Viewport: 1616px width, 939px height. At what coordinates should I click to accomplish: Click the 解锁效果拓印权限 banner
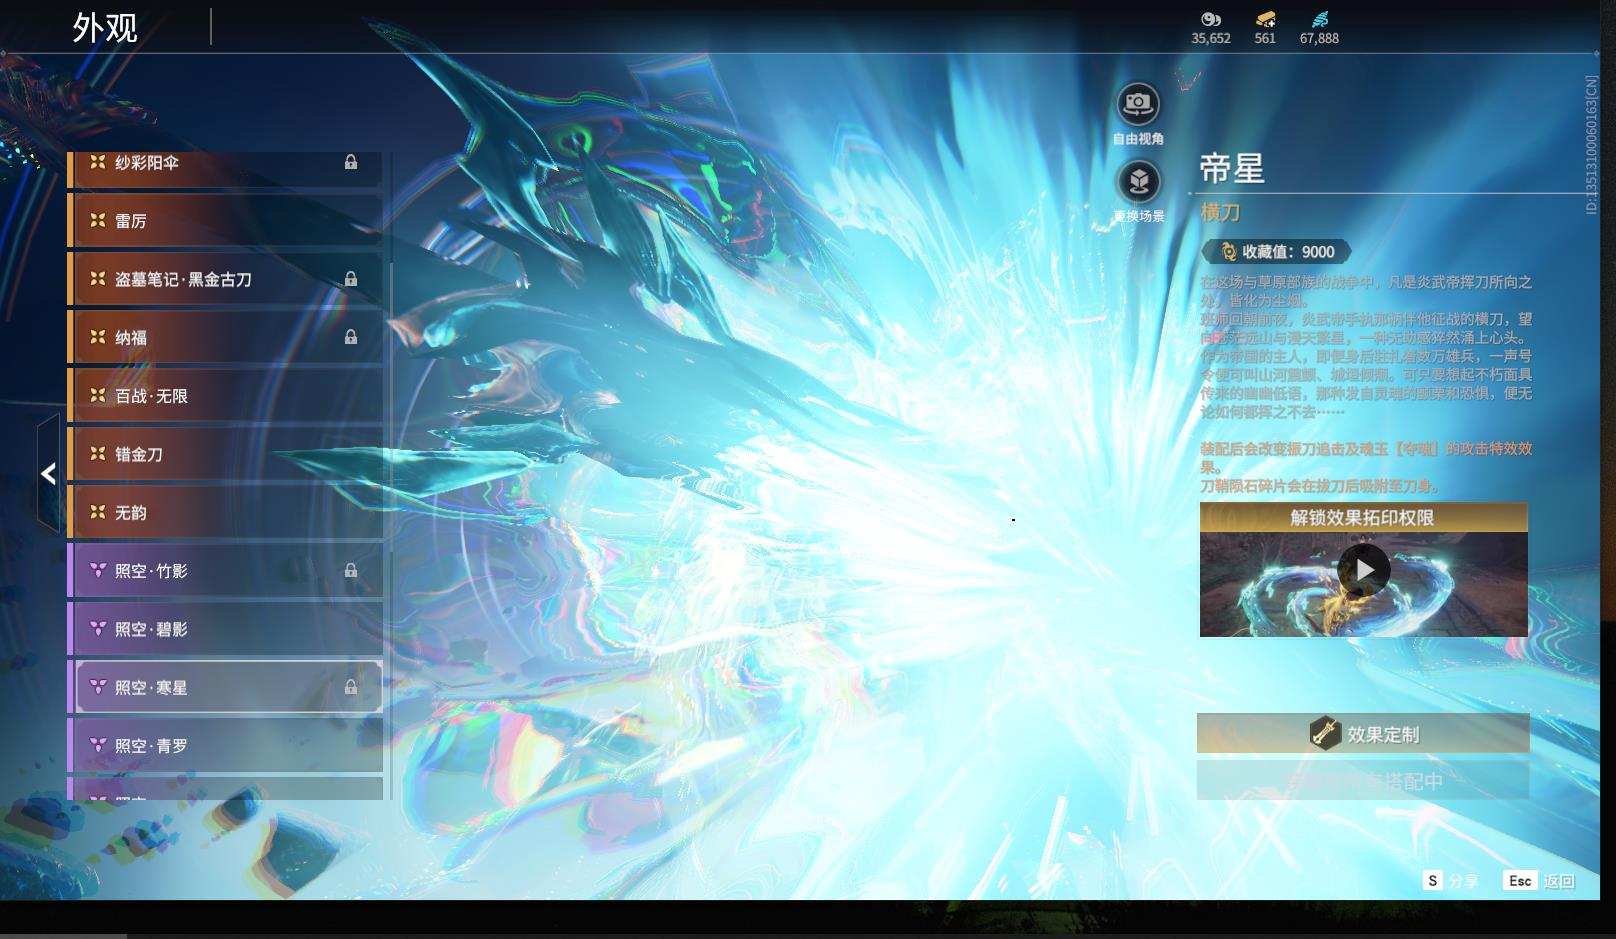1364,517
